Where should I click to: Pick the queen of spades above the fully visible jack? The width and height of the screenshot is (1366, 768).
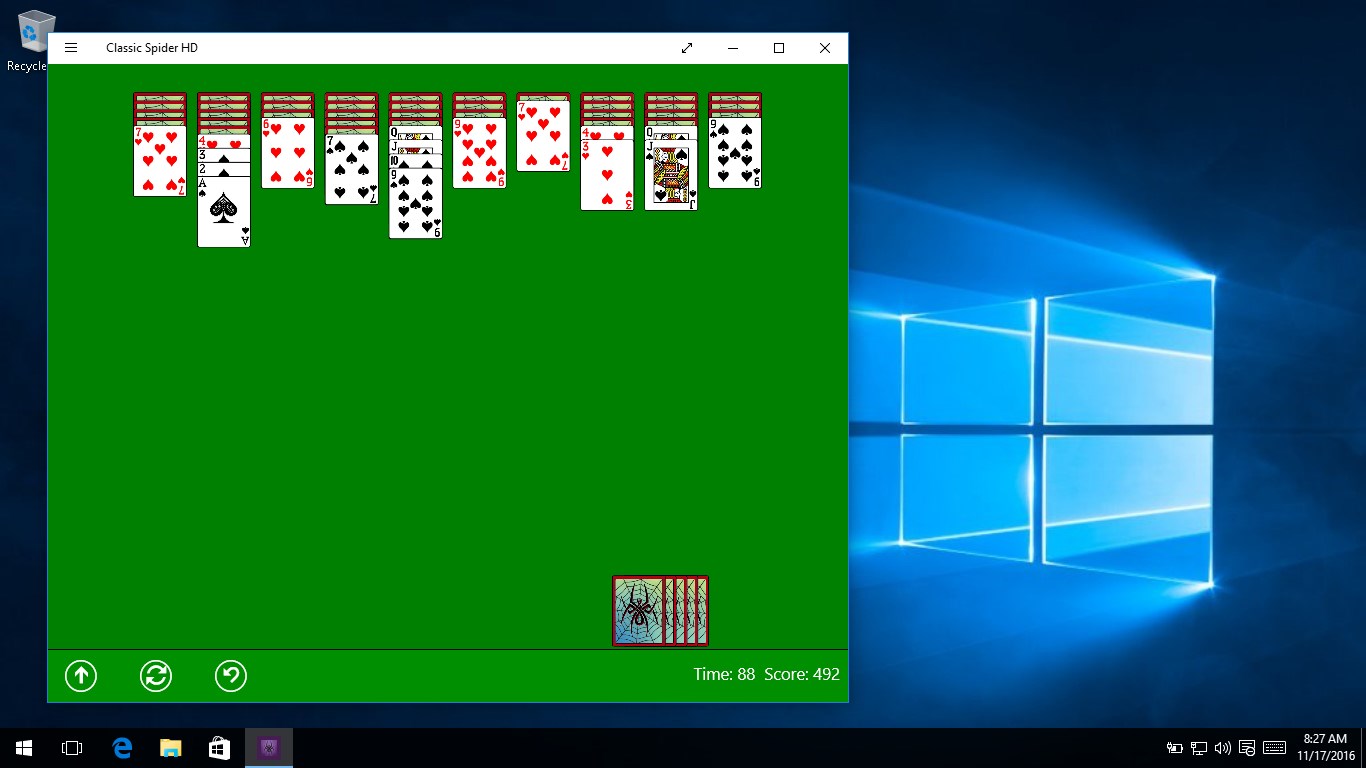671,132
